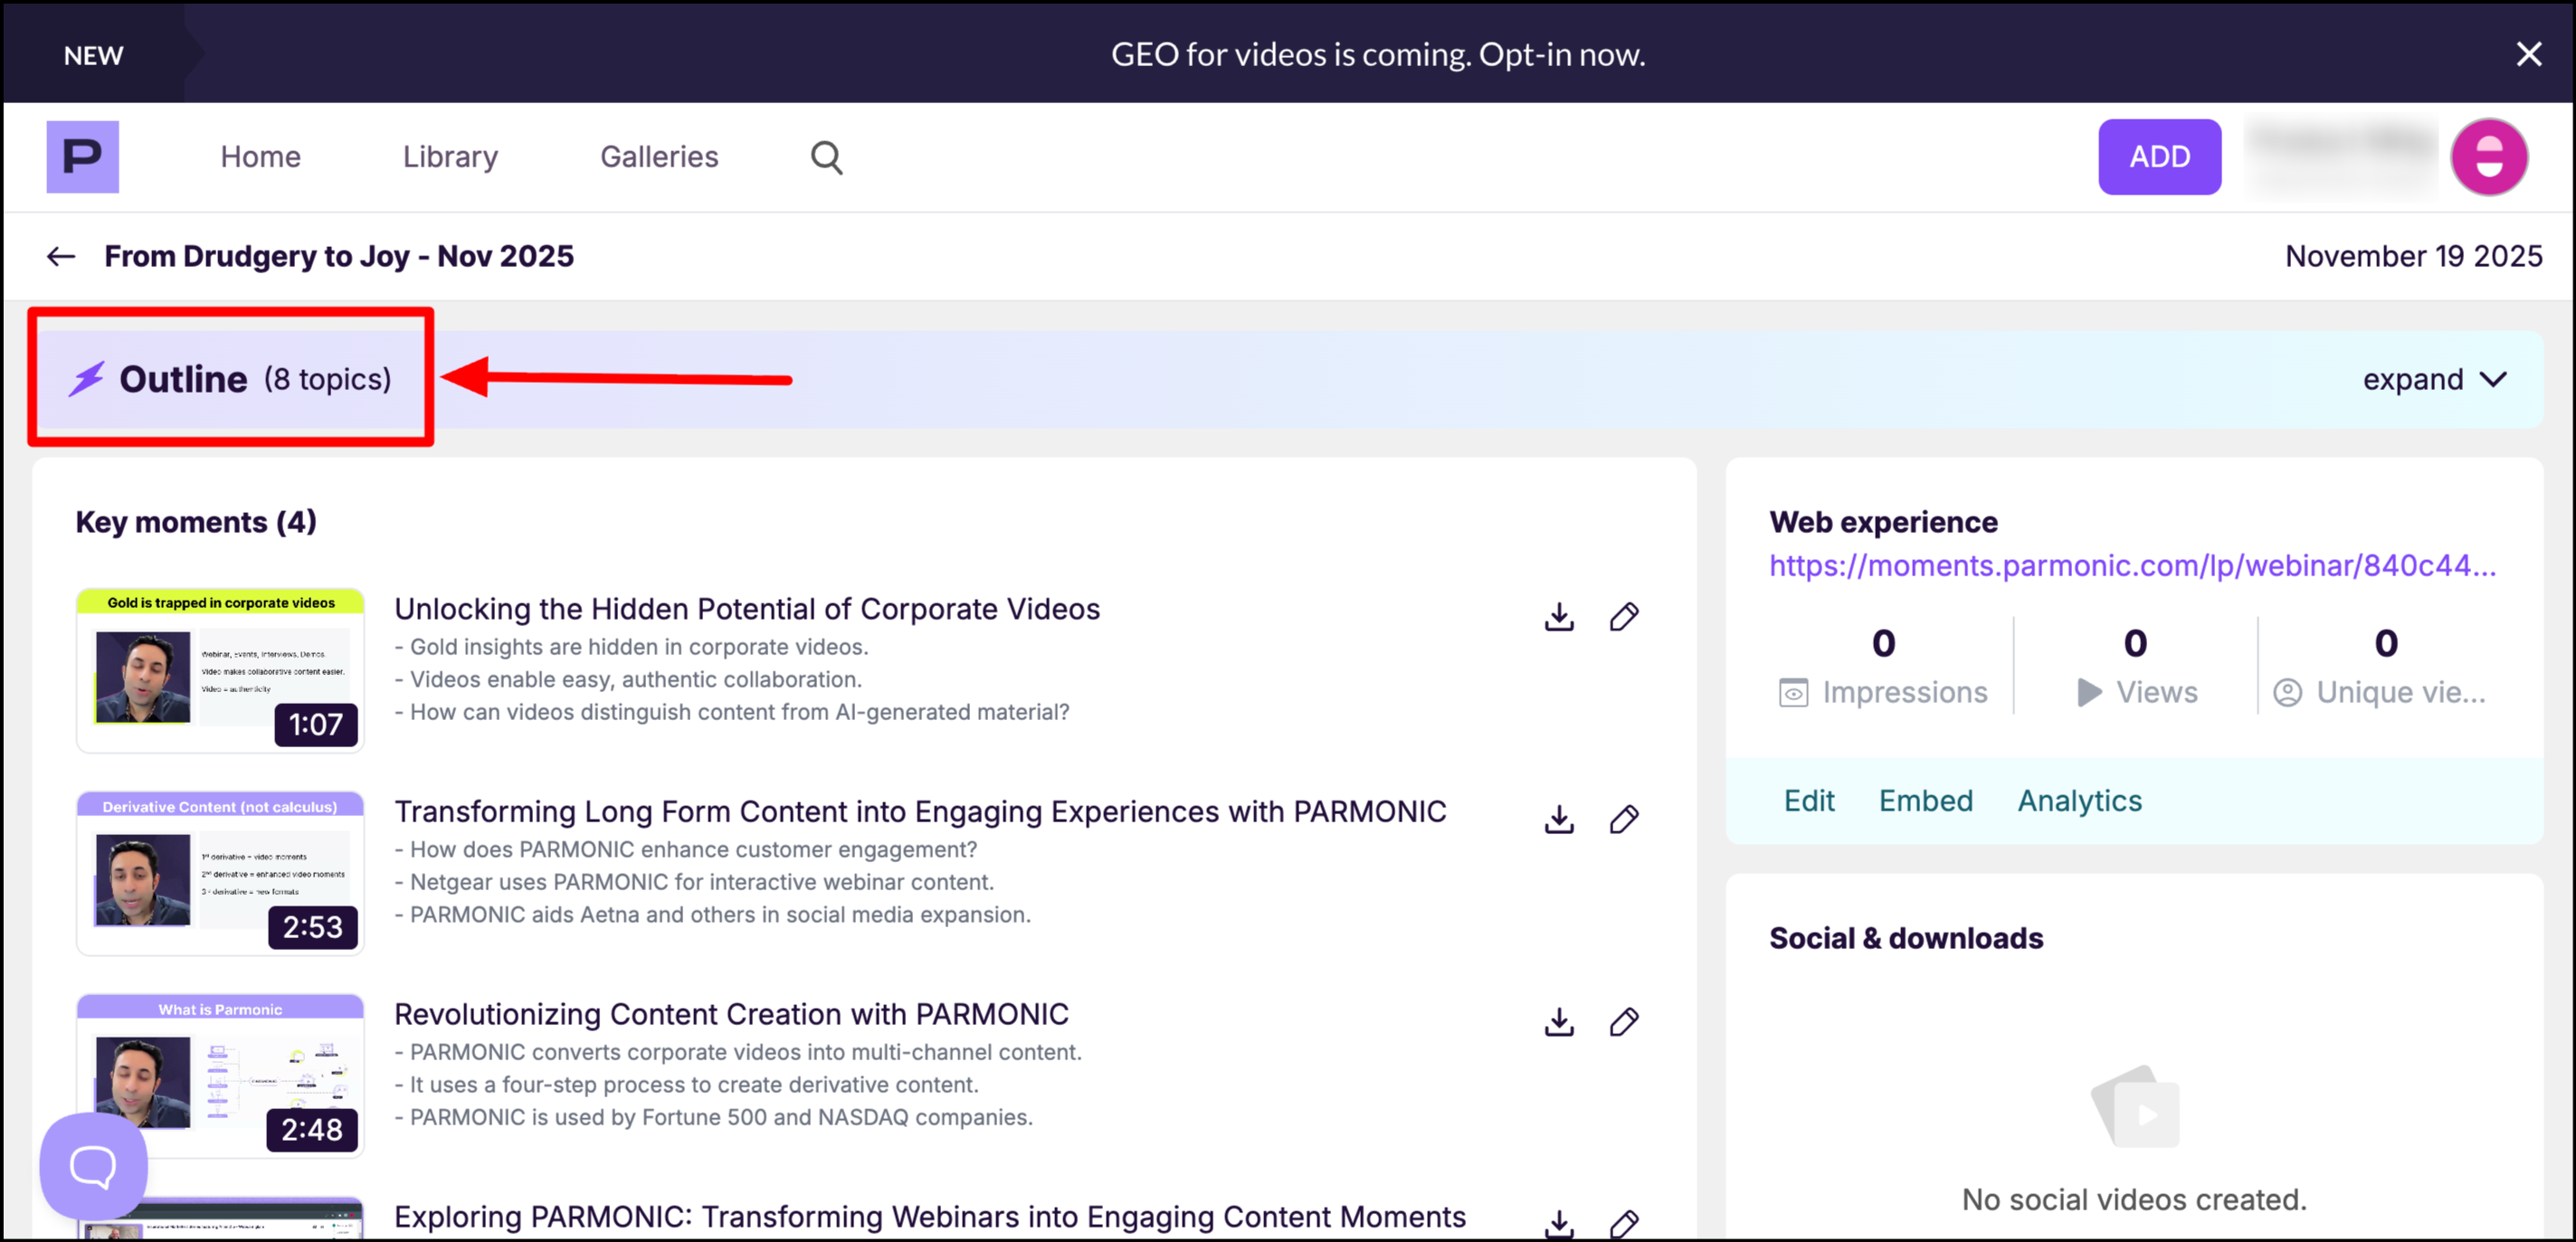Image resolution: width=2576 pixels, height=1242 pixels.
Task: Dismiss the GEO for videos banner
Action: click(x=2528, y=54)
